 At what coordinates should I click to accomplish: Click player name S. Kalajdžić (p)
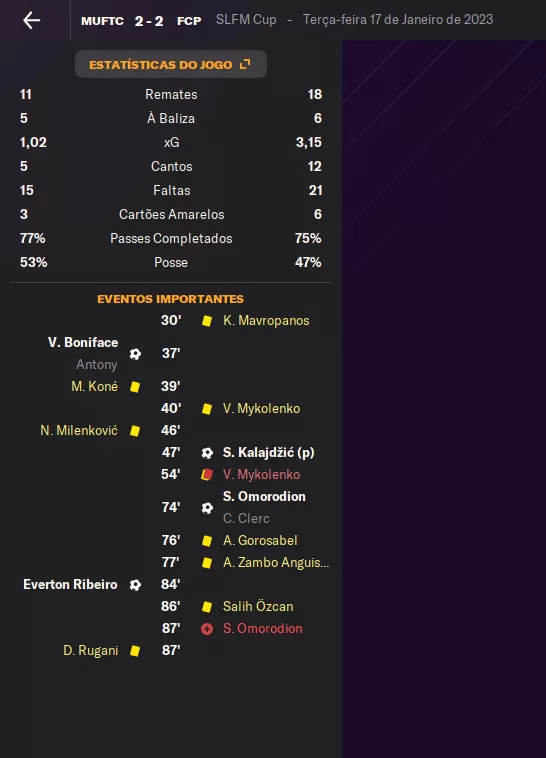tap(268, 453)
